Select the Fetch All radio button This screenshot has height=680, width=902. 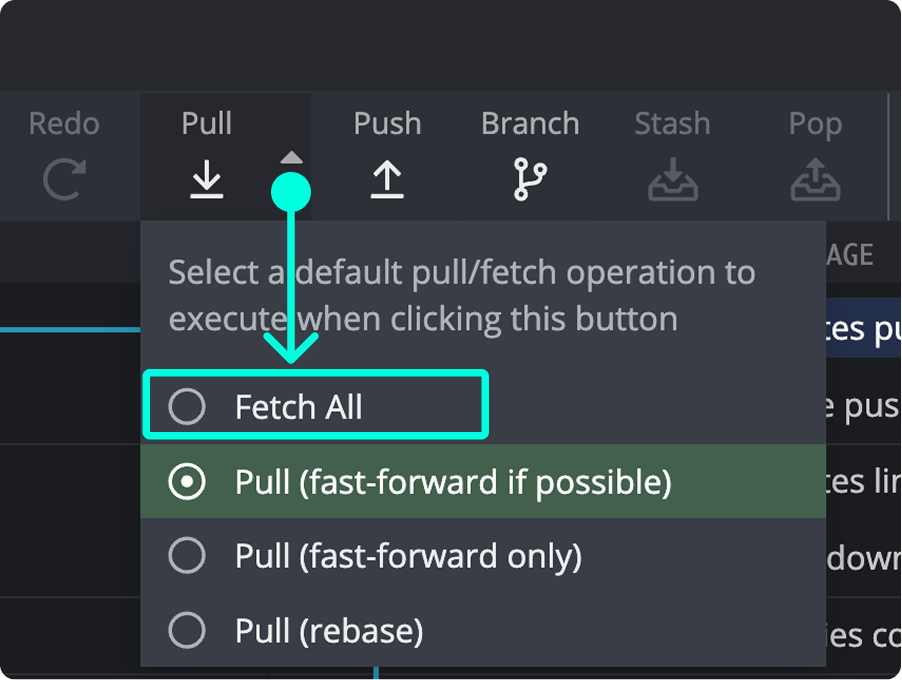[x=186, y=406]
